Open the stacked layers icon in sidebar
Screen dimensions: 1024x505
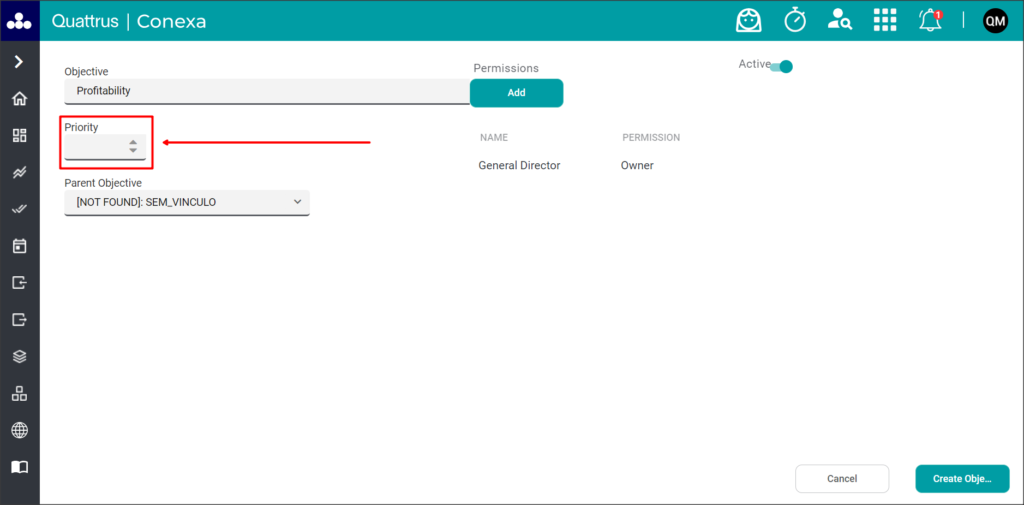(20, 357)
